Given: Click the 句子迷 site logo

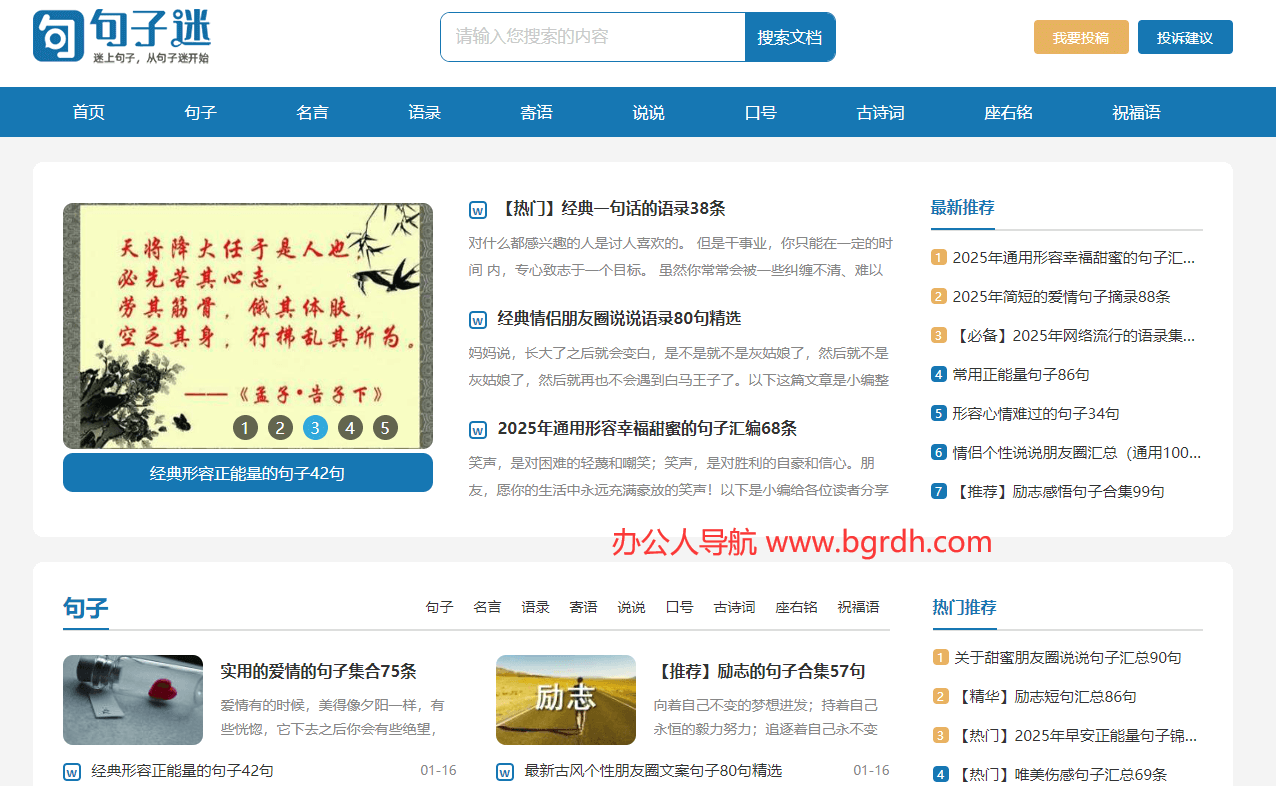Looking at the screenshot, I should click(x=121, y=36).
